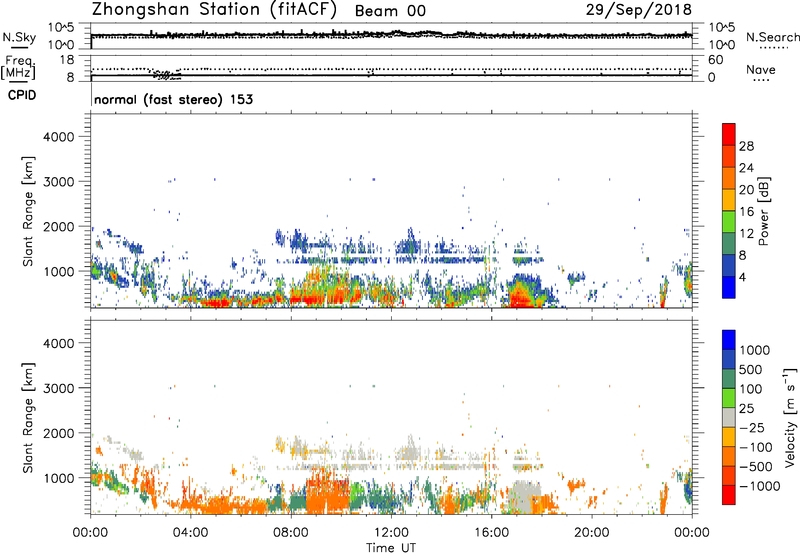800x554 pixels.
Task: Click the power colorbar value 28
Action: (746, 146)
